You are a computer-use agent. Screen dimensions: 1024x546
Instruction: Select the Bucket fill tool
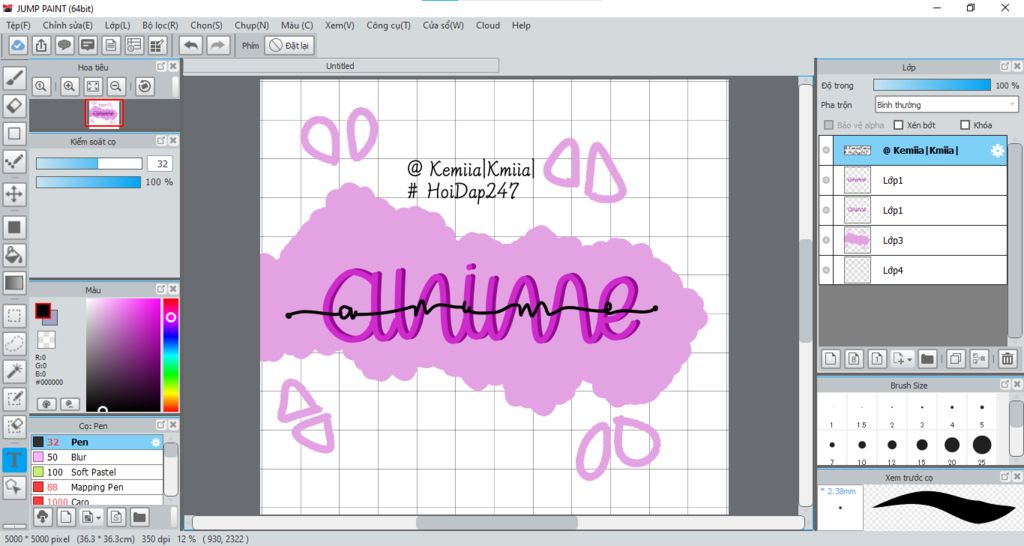pos(15,255)
